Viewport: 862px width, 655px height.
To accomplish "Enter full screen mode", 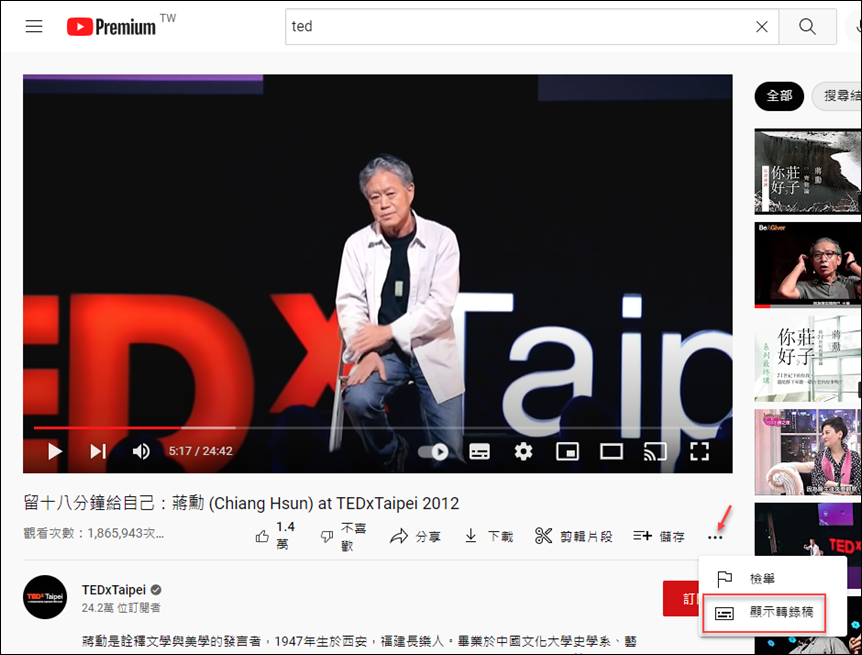I will coord(699,452).
